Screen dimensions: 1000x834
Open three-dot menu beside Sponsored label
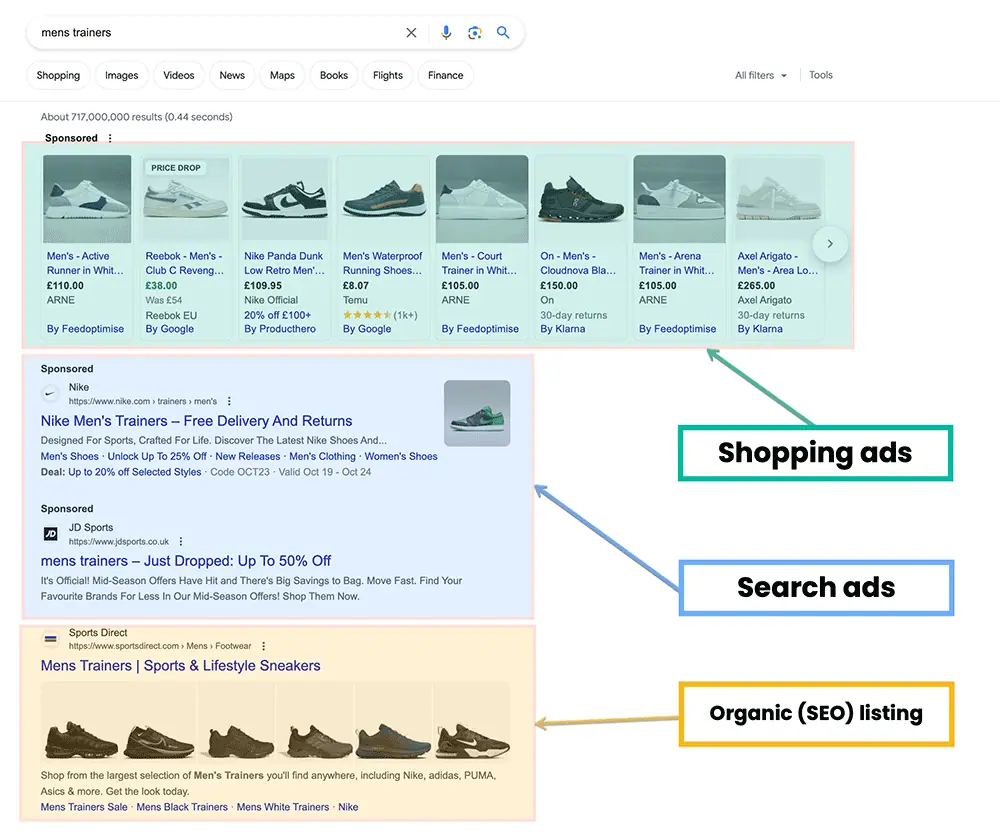coord(110,139)
